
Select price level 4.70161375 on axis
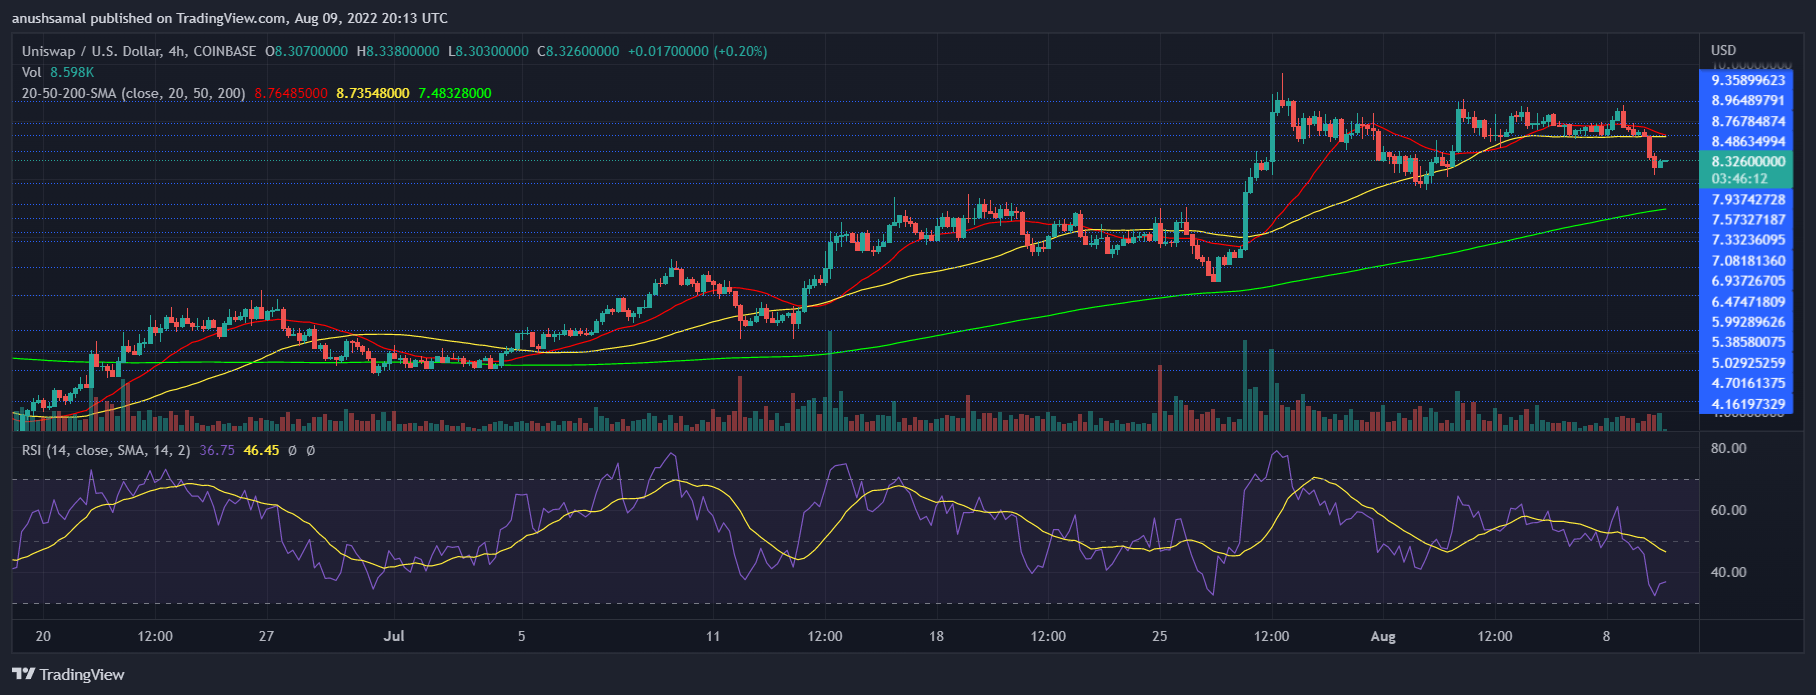(1748, 383)
